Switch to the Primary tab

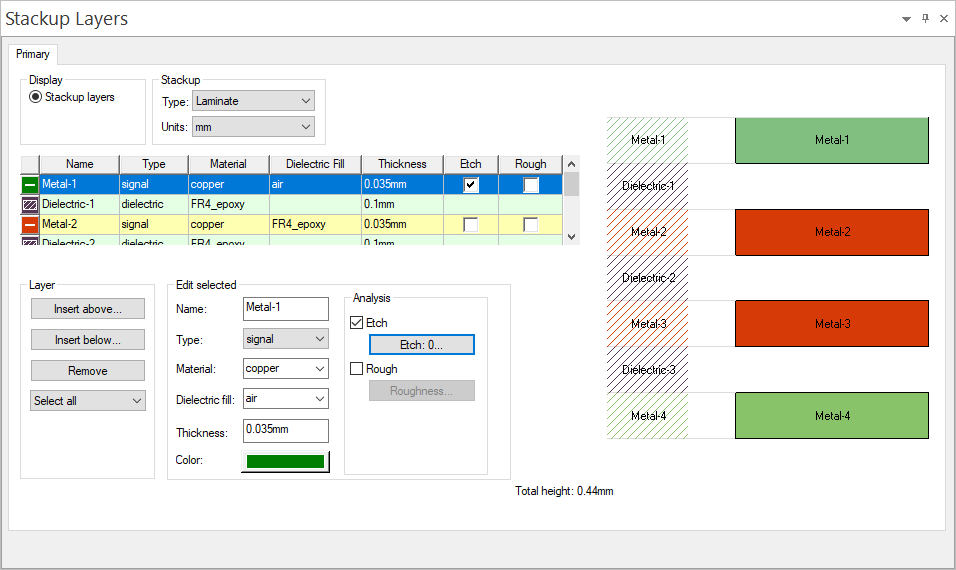pos(33,54)
